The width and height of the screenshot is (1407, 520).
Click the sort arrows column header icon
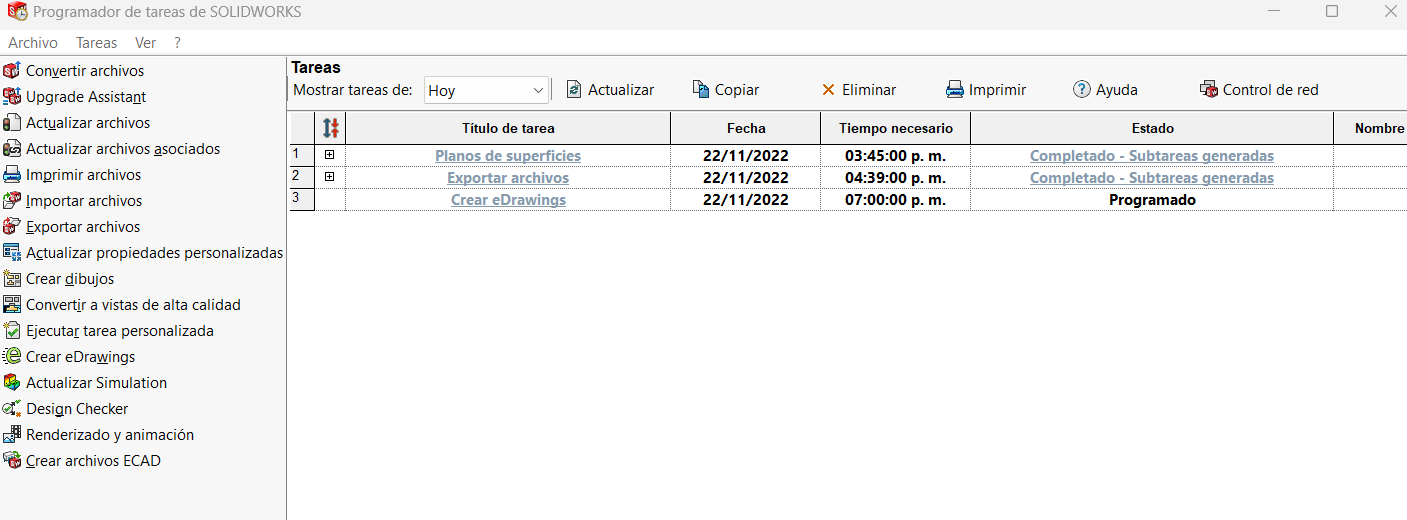coord(331,128)
